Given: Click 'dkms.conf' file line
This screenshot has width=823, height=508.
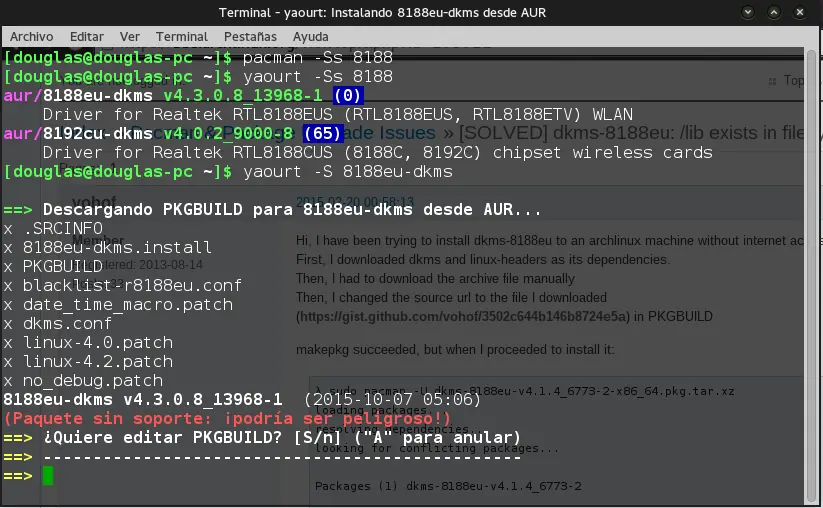Looking at the screenshot, I should [58, 323].
